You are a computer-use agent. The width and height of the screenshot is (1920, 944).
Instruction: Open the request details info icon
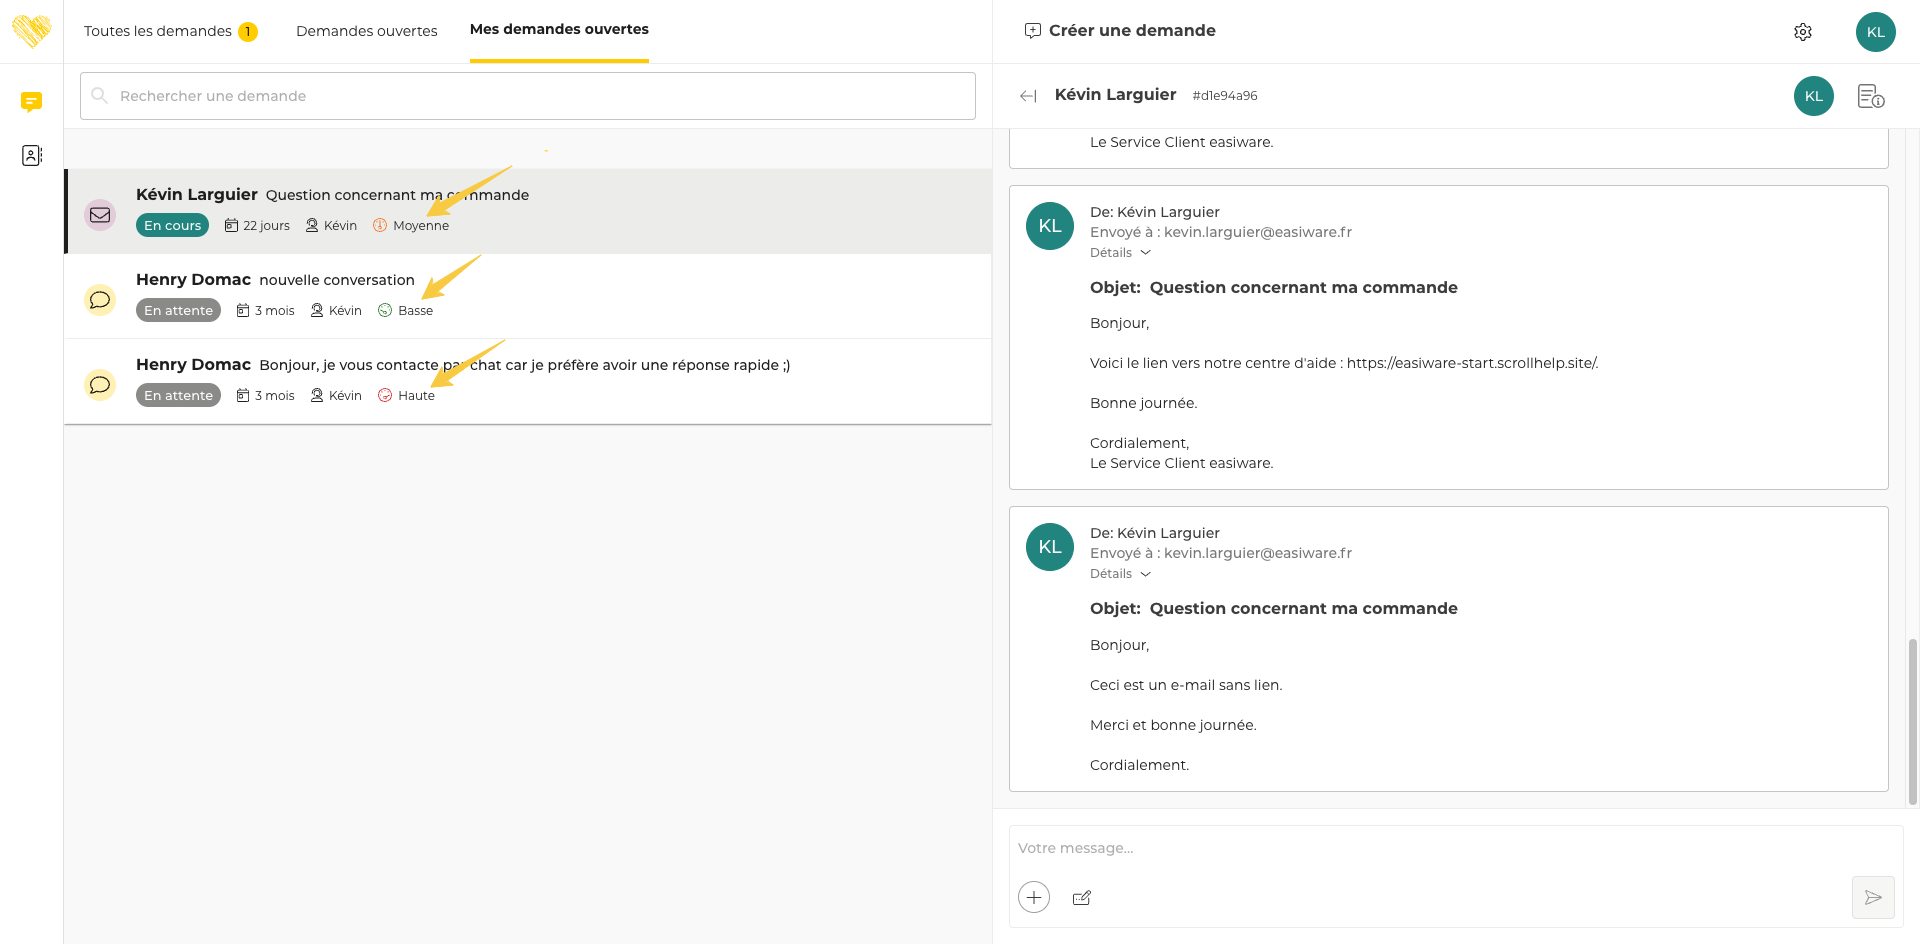coord(1870,96)
